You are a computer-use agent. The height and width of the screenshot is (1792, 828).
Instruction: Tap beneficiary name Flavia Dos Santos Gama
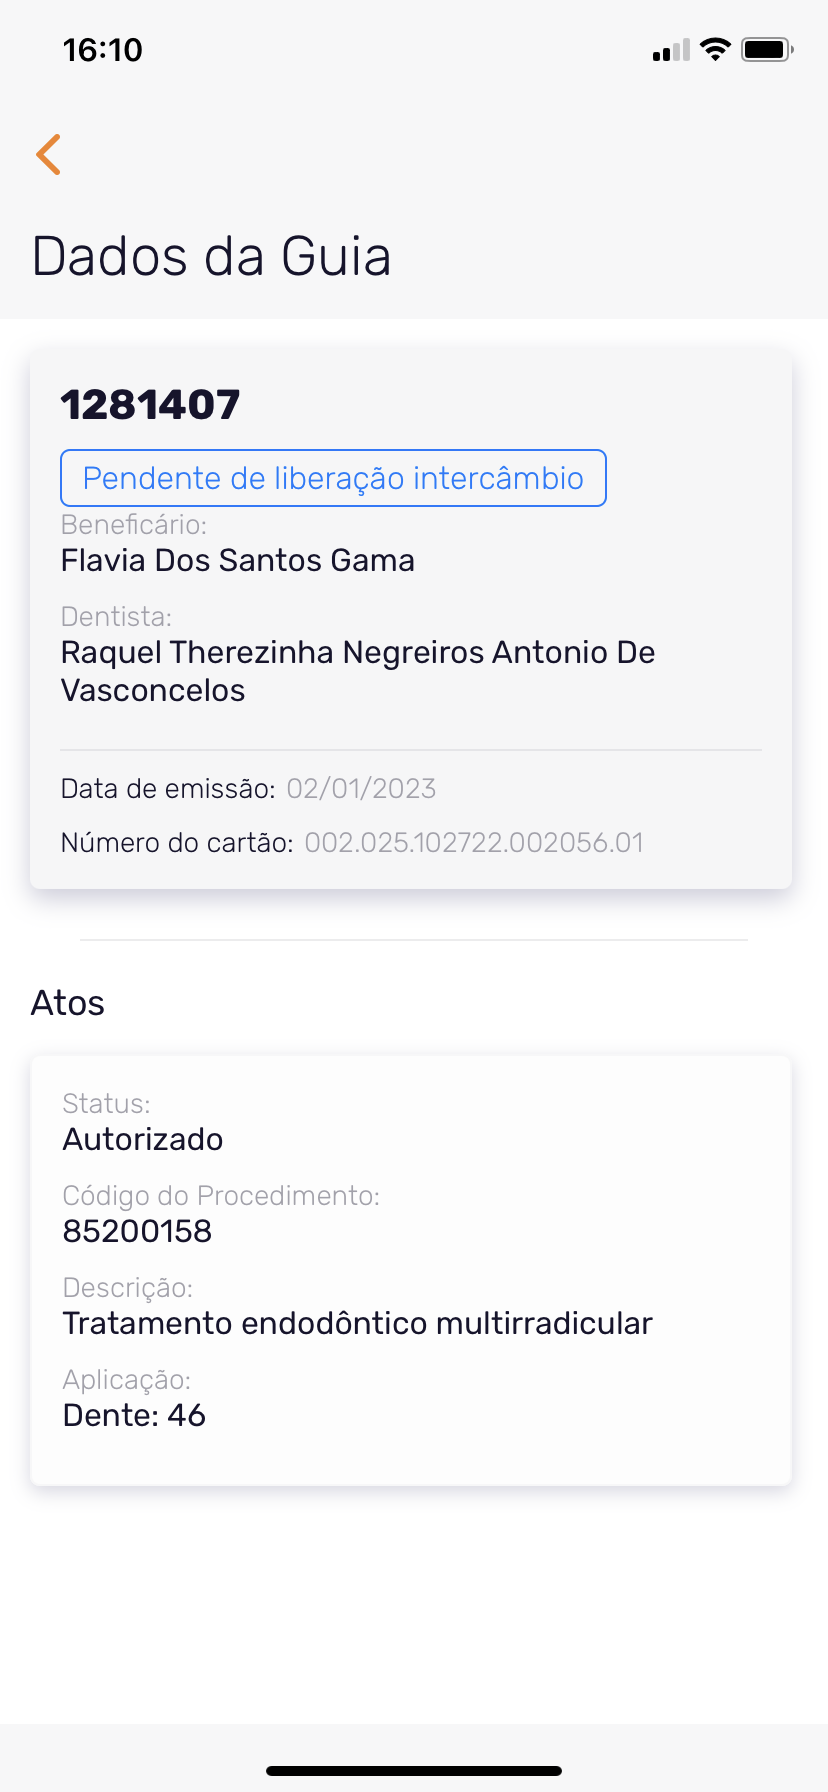[x=238, y=560]
